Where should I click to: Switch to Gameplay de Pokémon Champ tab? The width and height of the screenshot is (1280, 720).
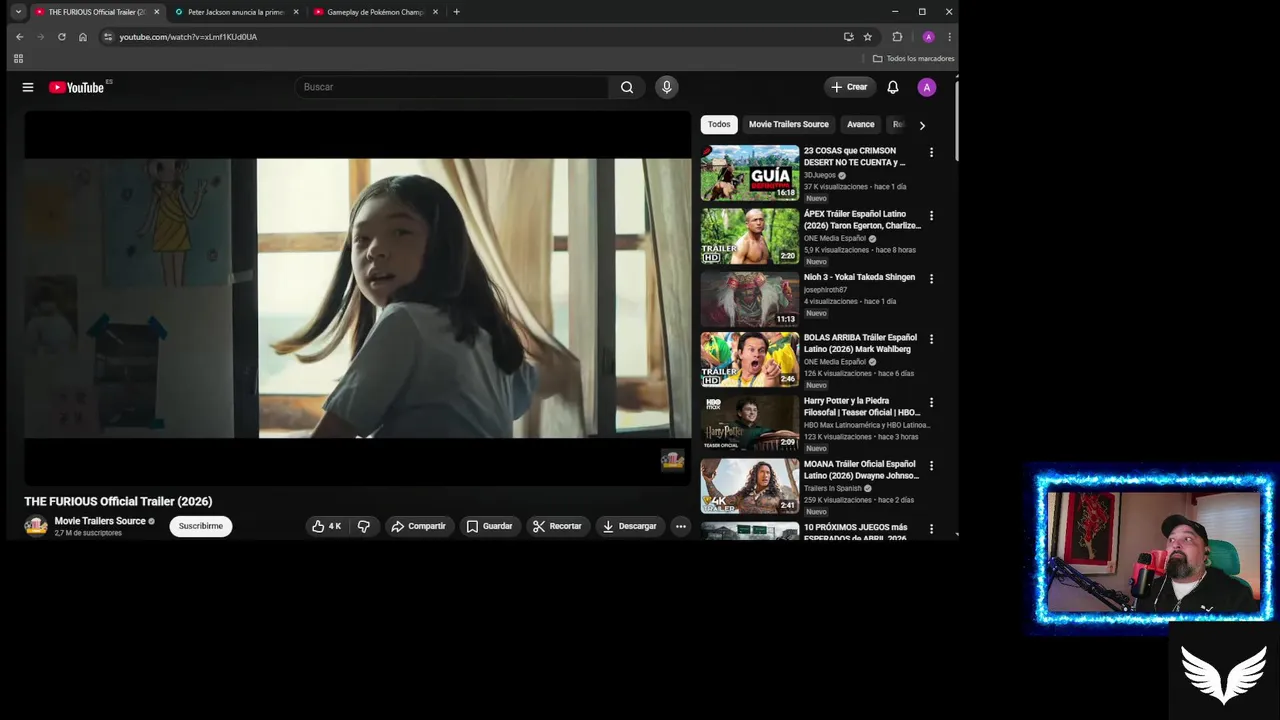tap(375, 12)
